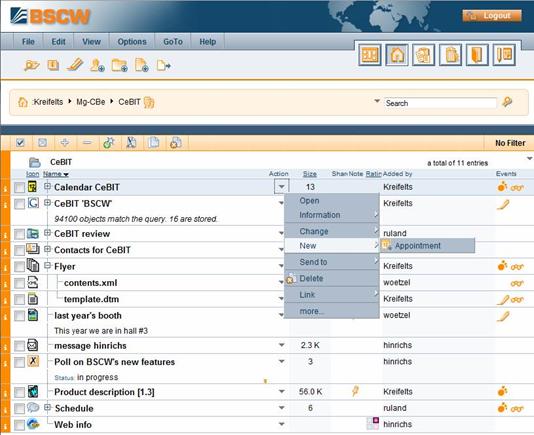Open action dropdown for message hinrichs
534x435 pixels.
click(x=282, y=345)
